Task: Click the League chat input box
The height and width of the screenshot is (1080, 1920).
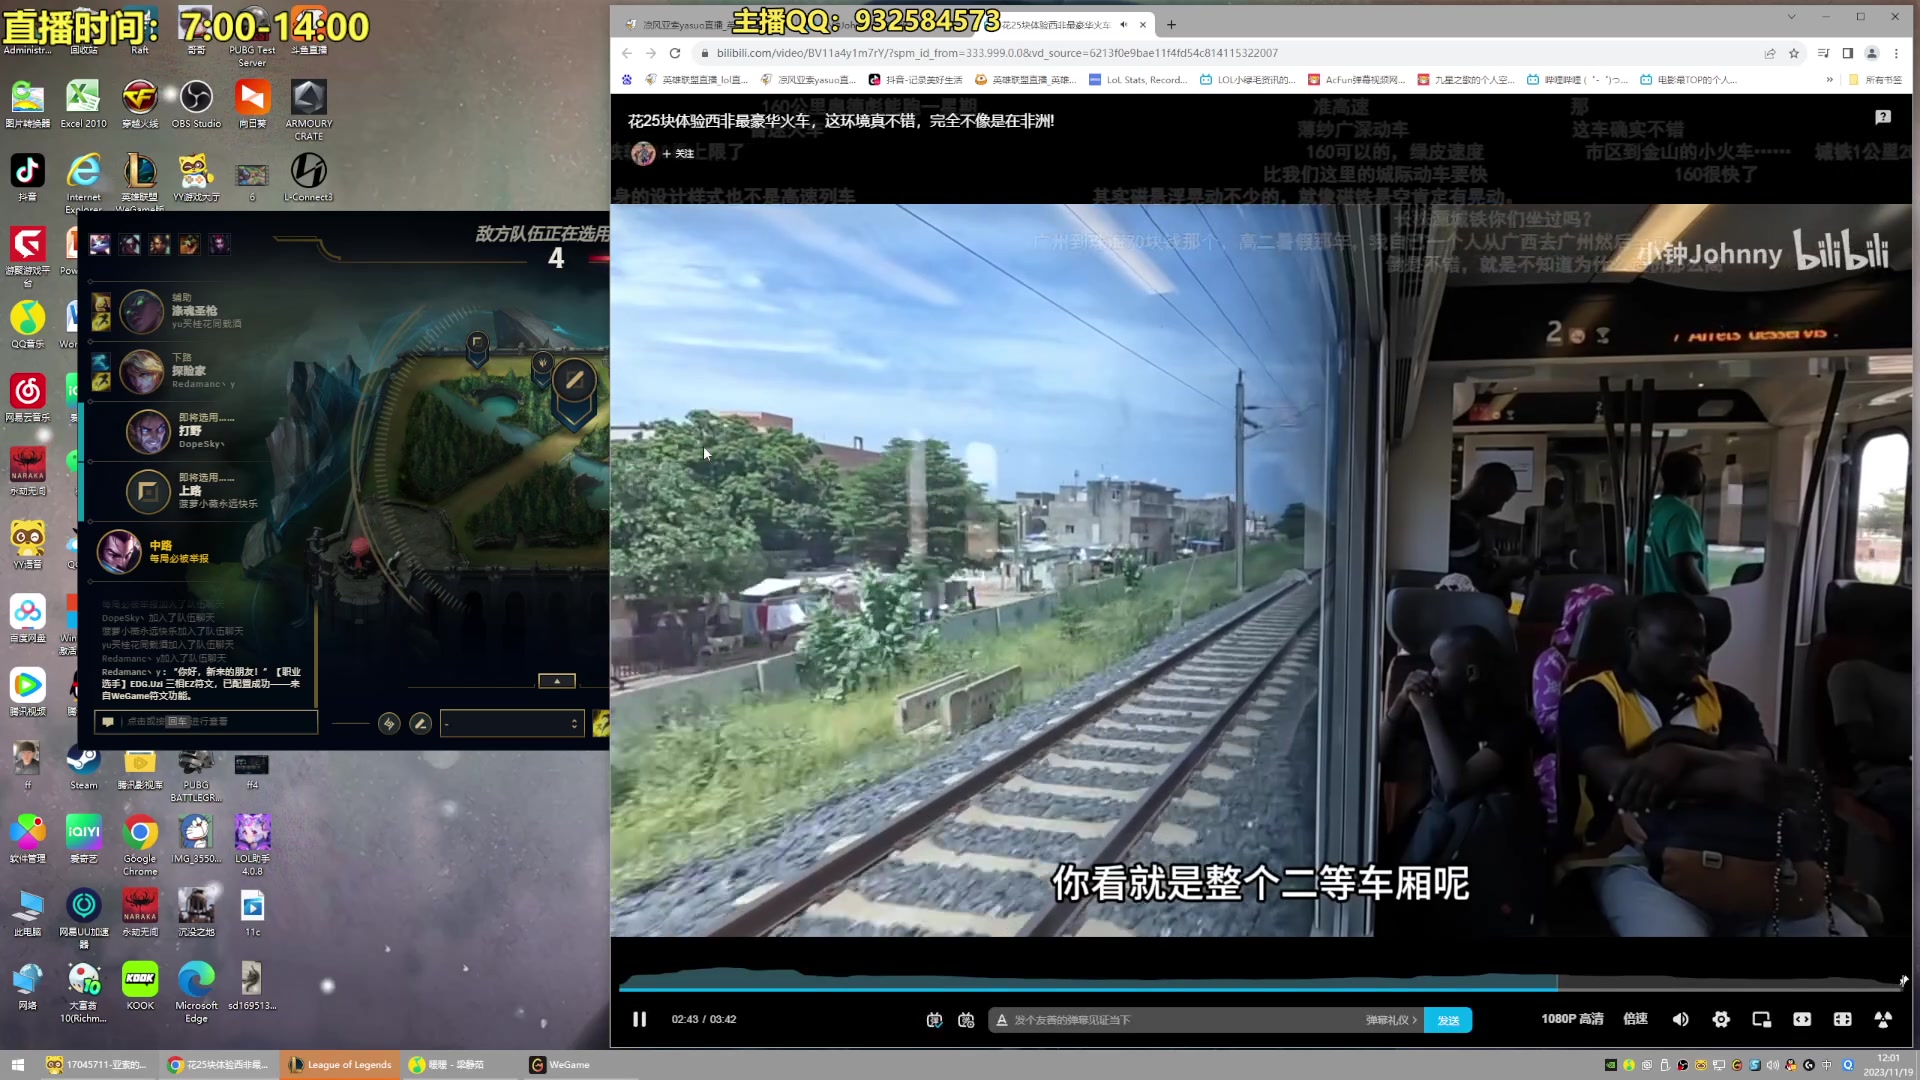Action: [x=206, y=722]
